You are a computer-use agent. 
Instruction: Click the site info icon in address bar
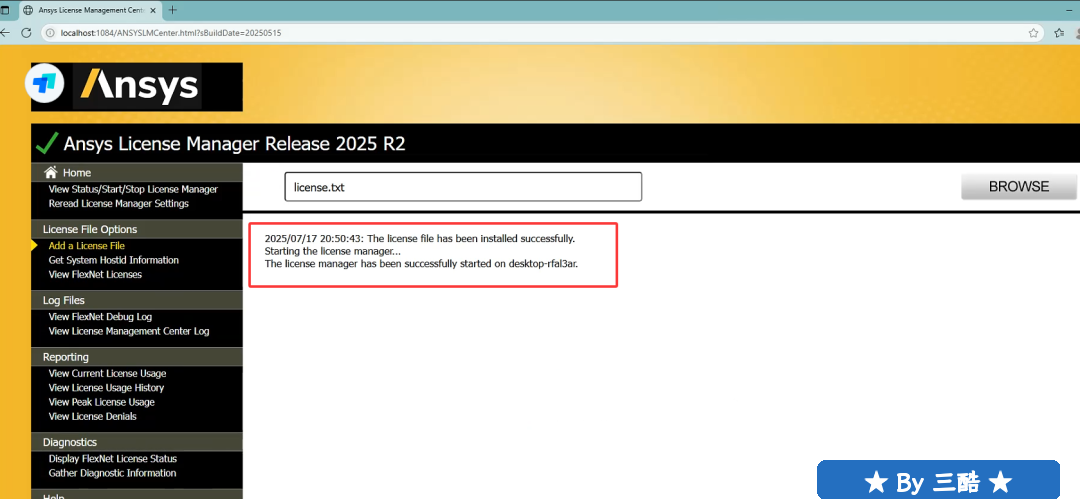pyautogui.click(x=50, y=32)
